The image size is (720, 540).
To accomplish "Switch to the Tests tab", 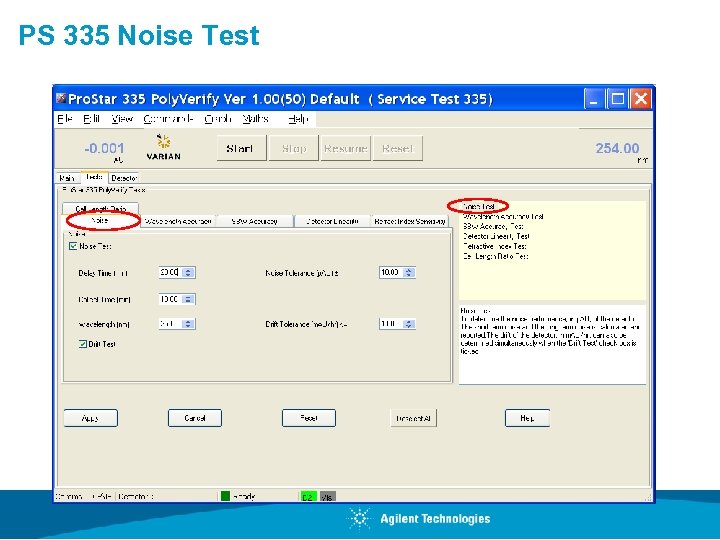I will coord(94,177).
